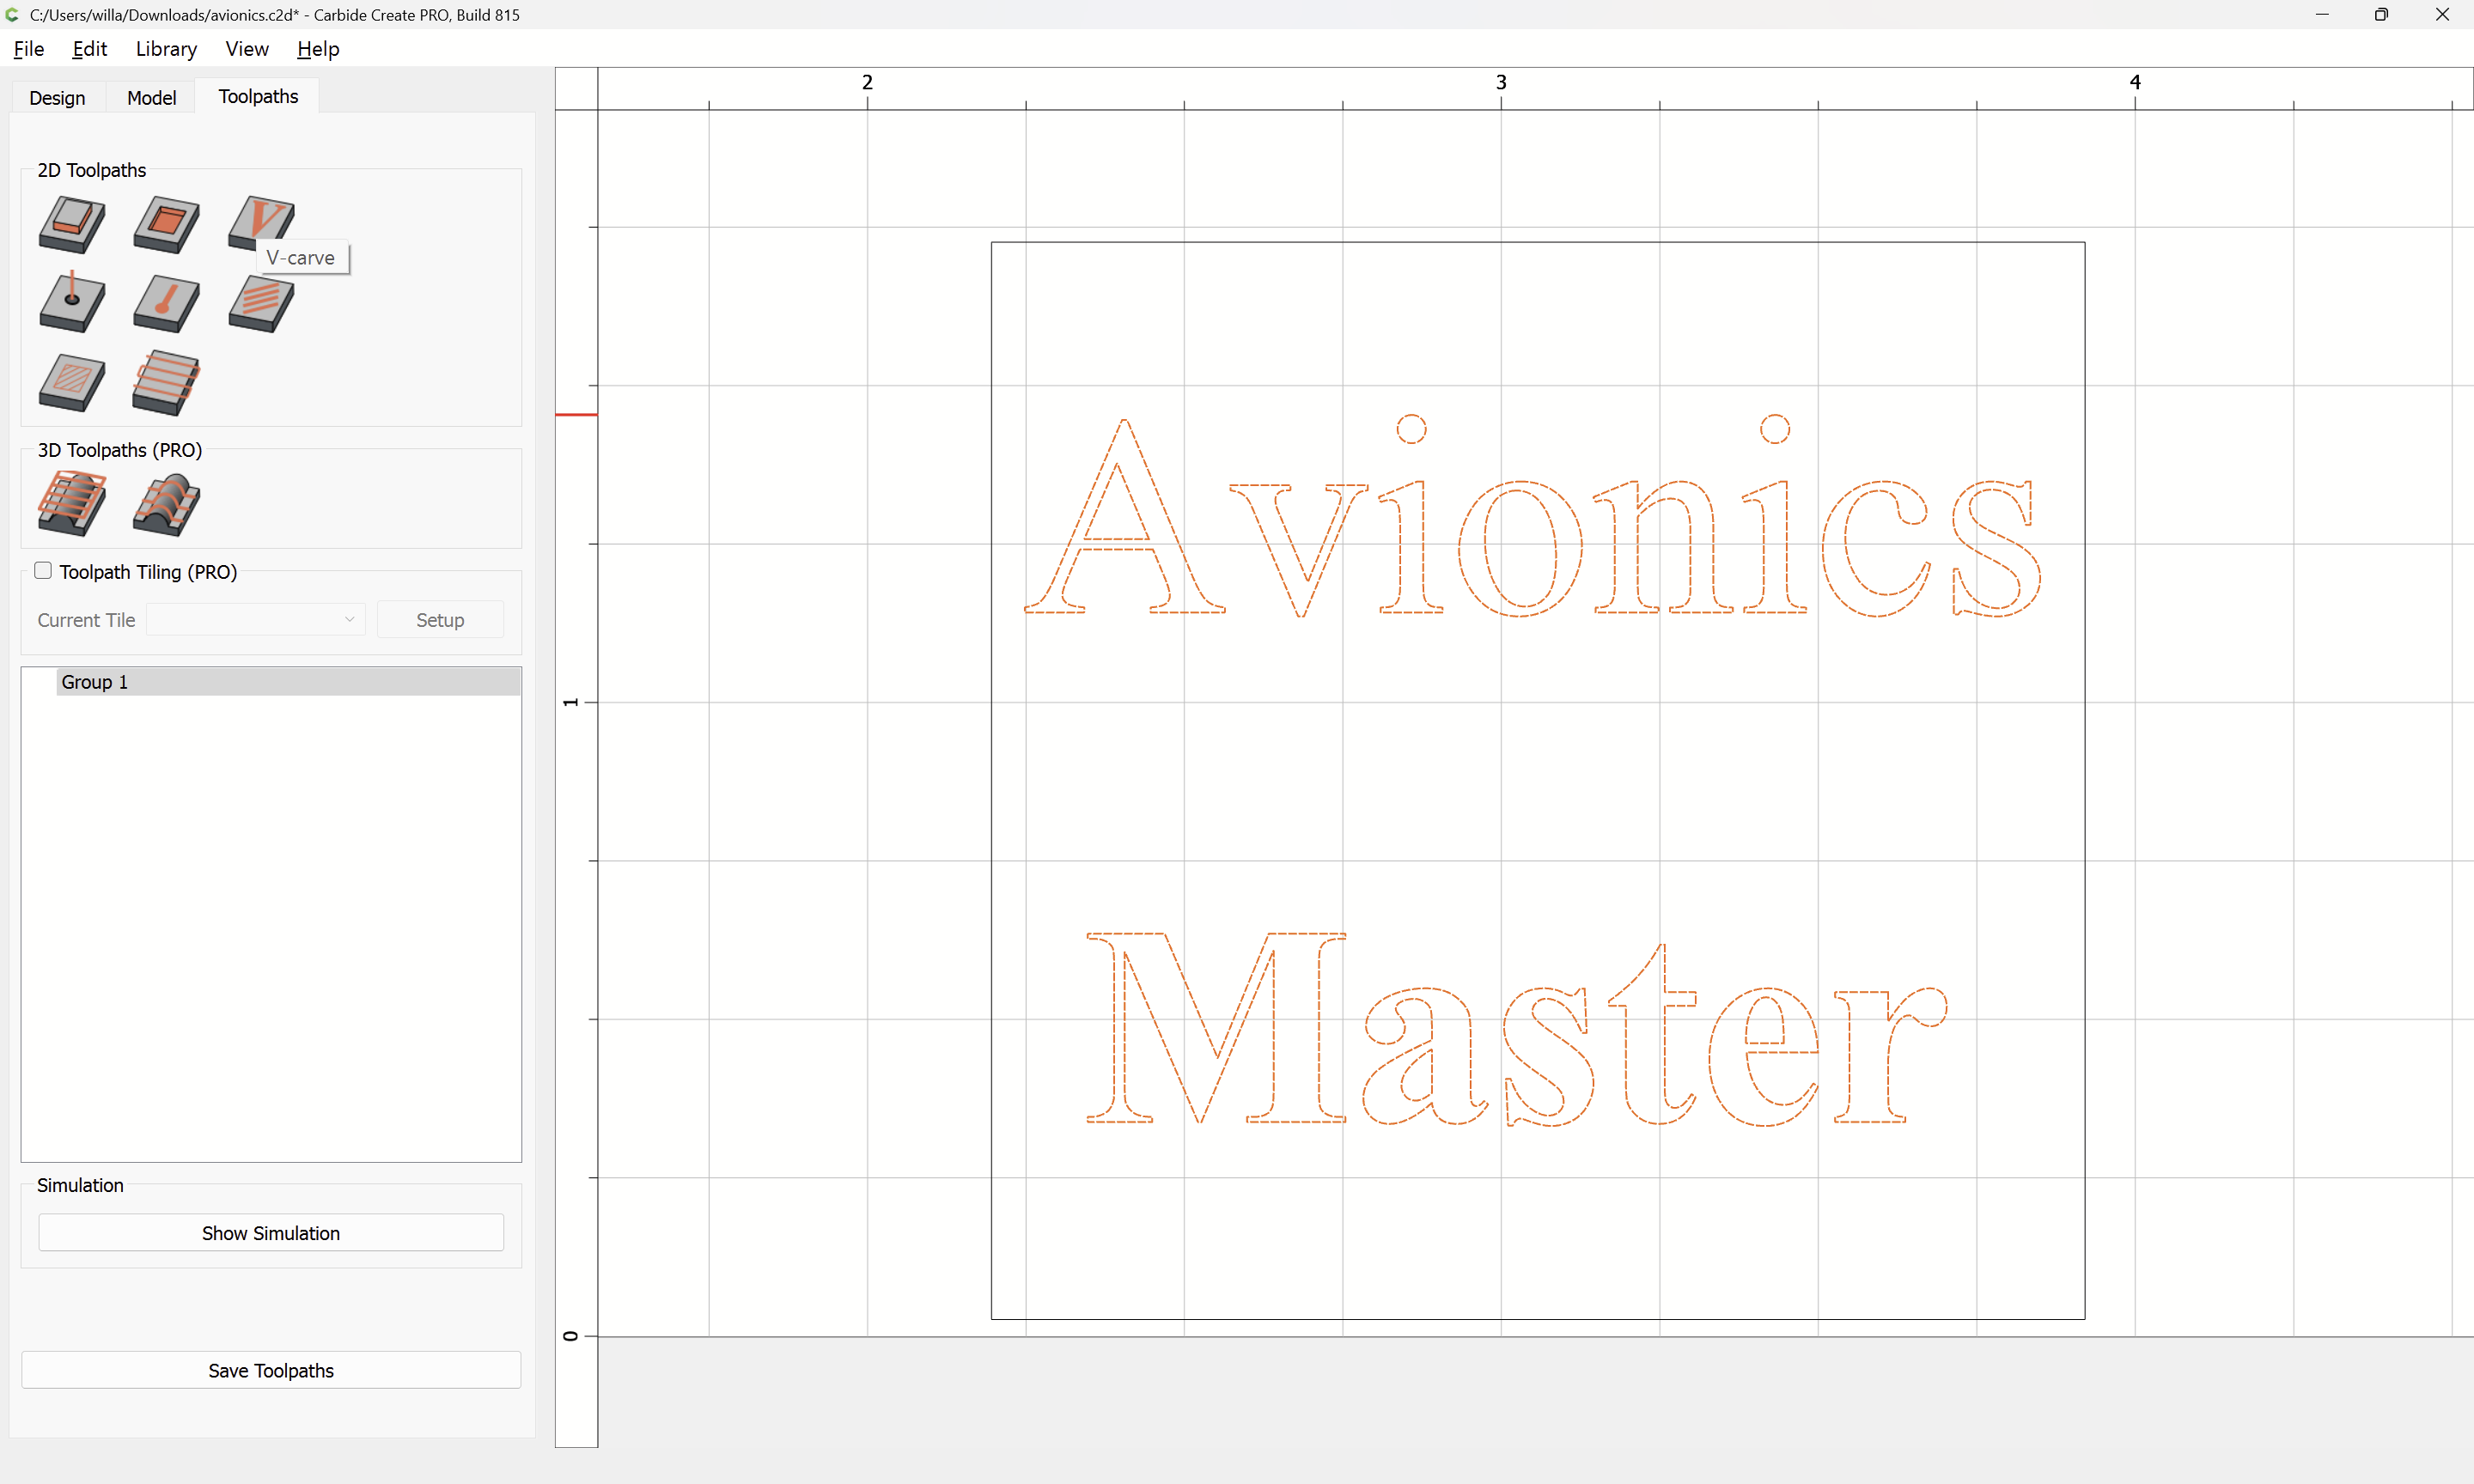2474x1484 pixels.
Task: Select the Contour toolpath icon
Action: click(72, 224)
